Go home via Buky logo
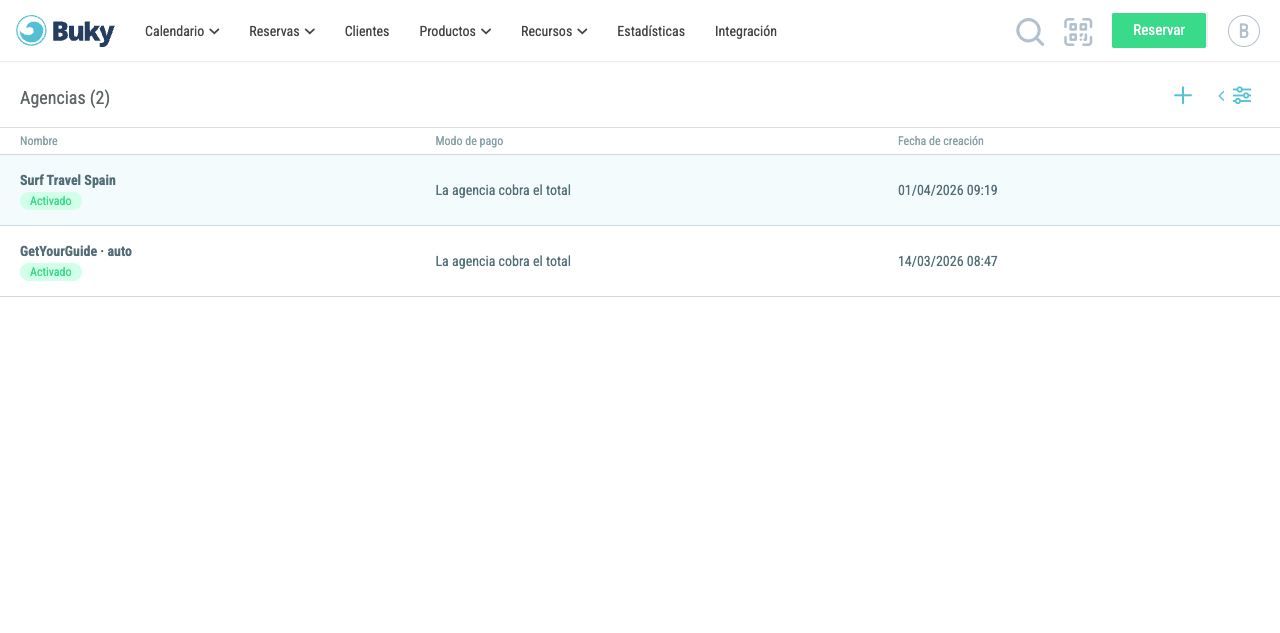The width and height of the screenshot is (1280, 633). tap(65, 31)
